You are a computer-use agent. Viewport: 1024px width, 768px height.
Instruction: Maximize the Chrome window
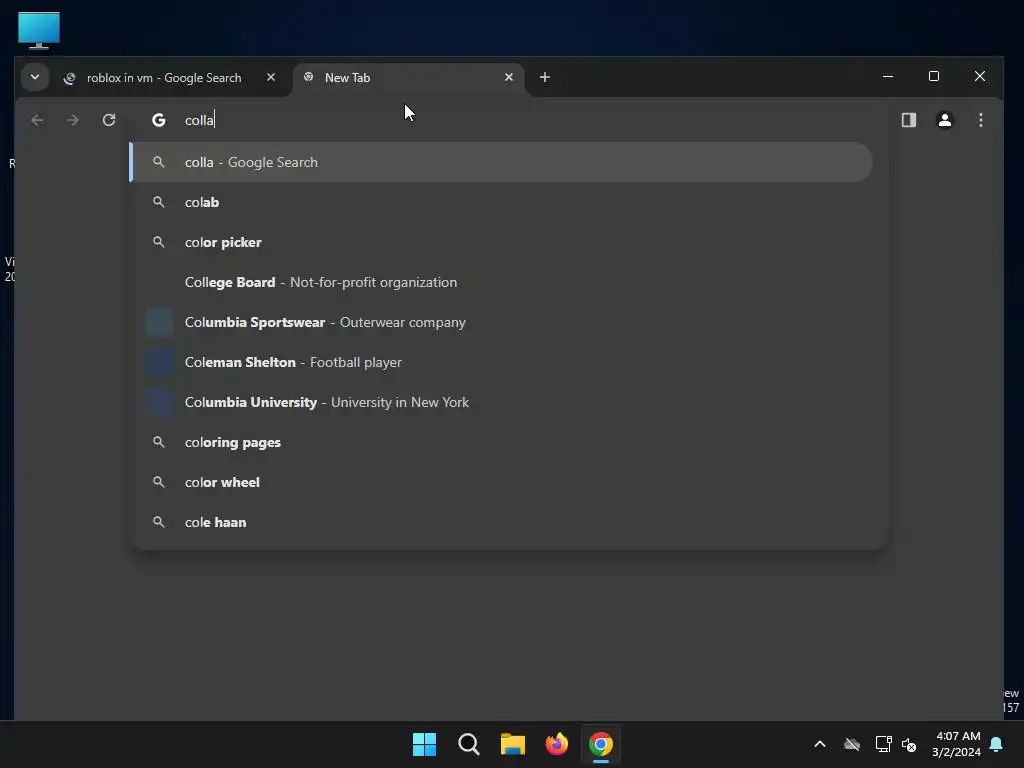coord(934,76)
